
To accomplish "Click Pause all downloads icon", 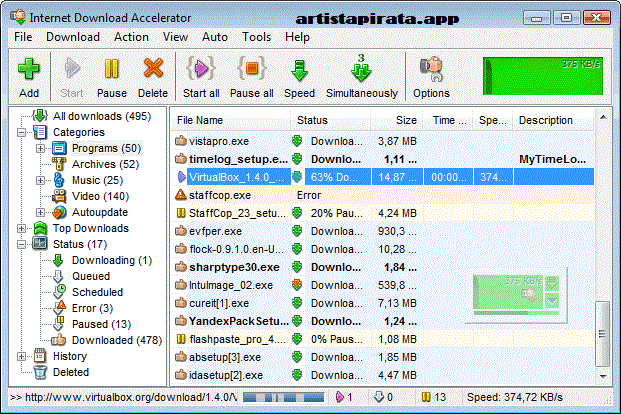I will [251, 78].
